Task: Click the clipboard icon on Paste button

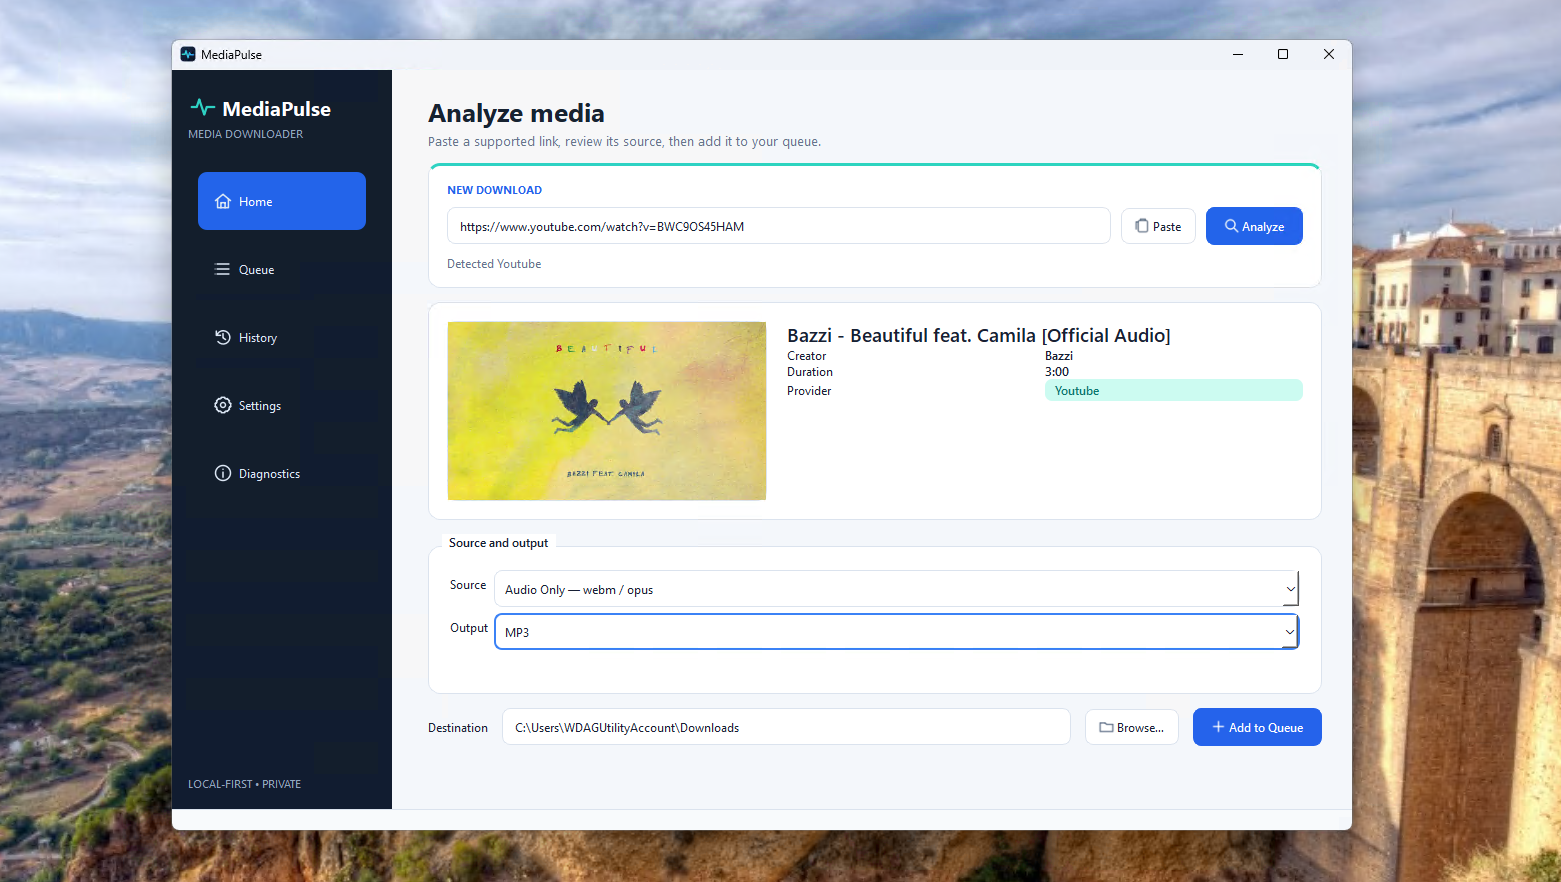Action: click(1142, 226)
